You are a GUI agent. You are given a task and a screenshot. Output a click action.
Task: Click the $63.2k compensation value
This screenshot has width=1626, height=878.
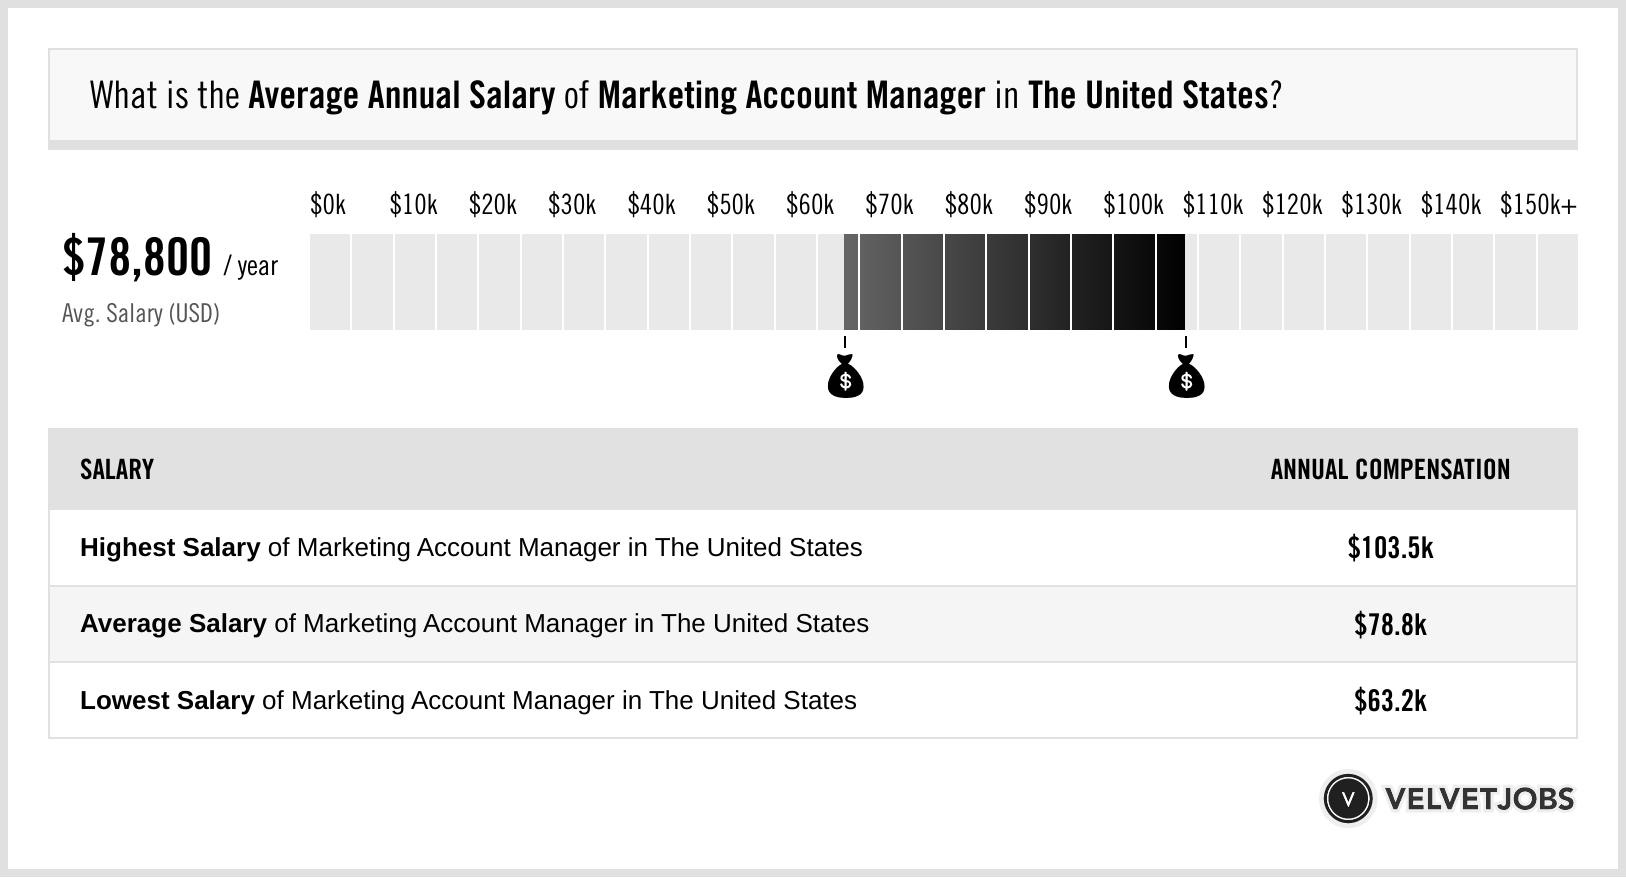pos(1390,701)
